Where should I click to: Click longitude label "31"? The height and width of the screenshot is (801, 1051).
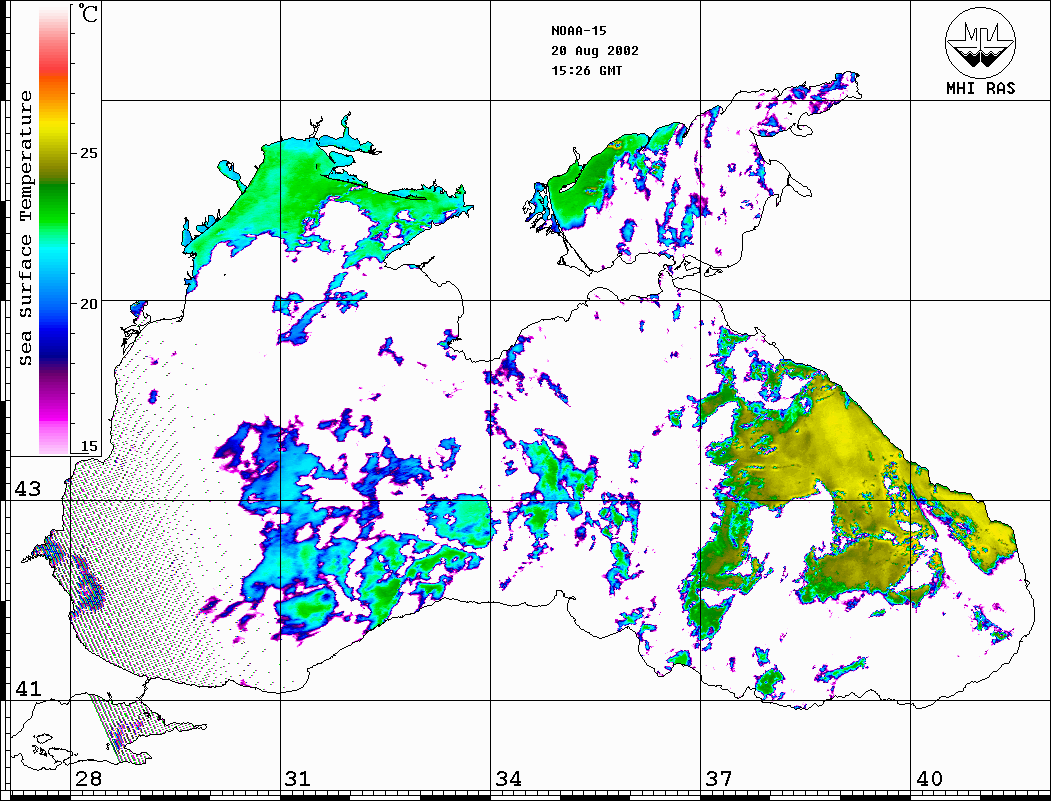tap(298, 779)
